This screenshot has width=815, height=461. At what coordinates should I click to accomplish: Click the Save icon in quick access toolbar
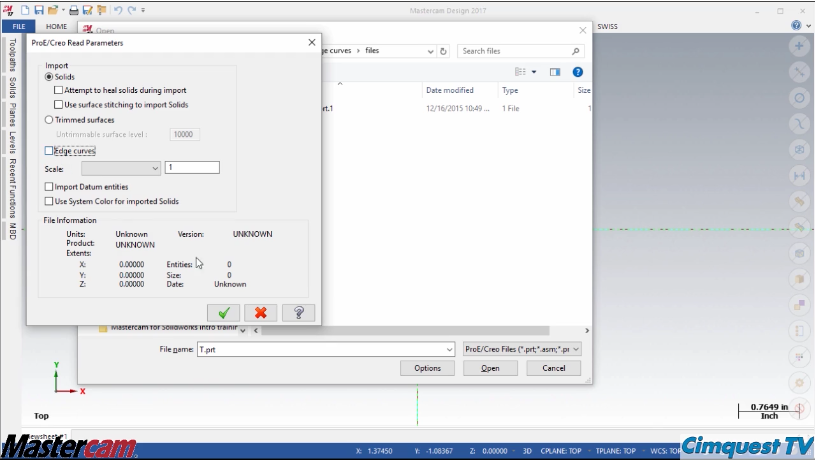[39, 10]
